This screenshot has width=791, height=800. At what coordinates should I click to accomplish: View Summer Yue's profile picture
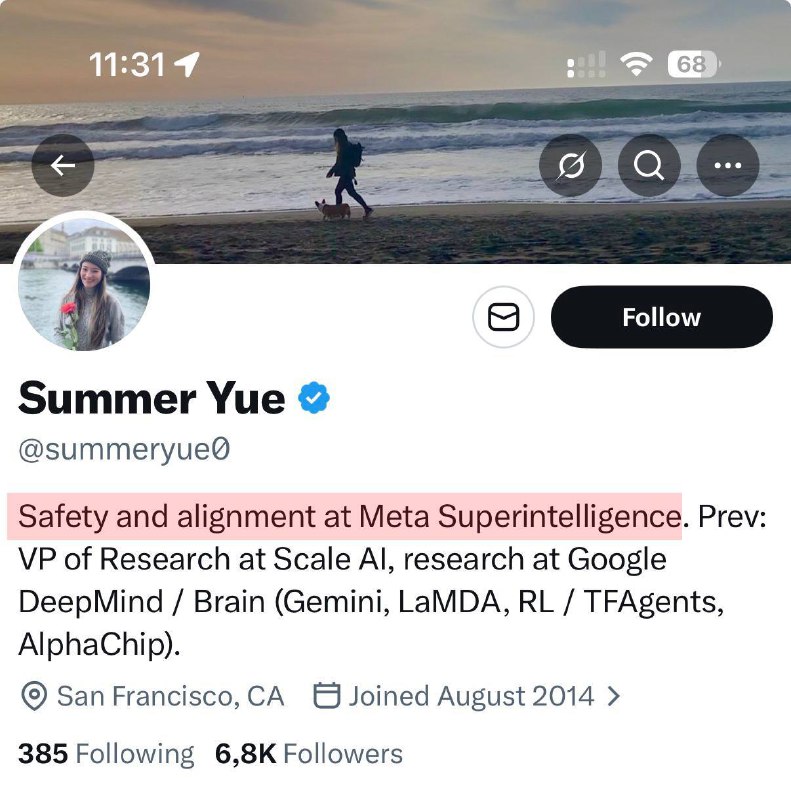pos(83,287)
